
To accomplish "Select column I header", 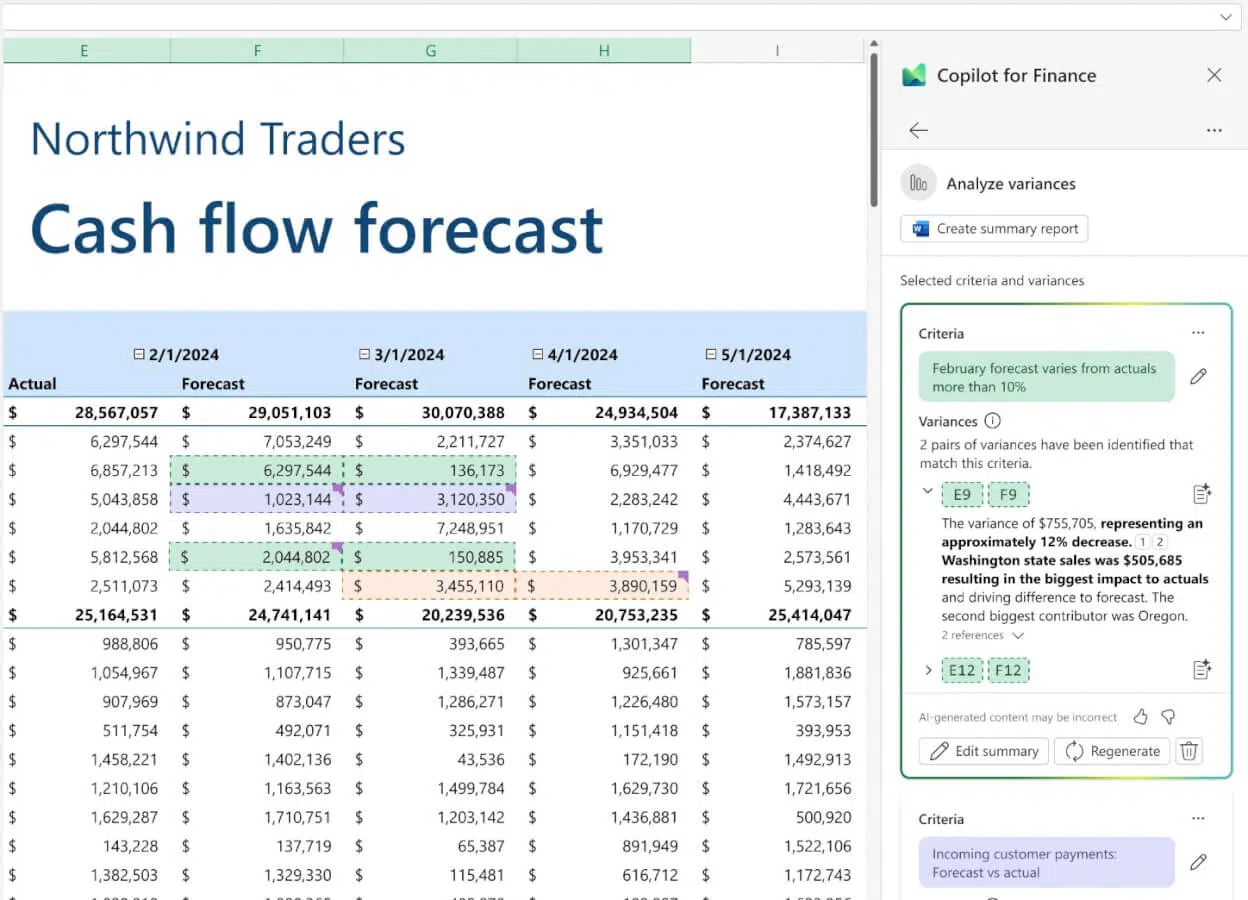I will pos(777,50).
